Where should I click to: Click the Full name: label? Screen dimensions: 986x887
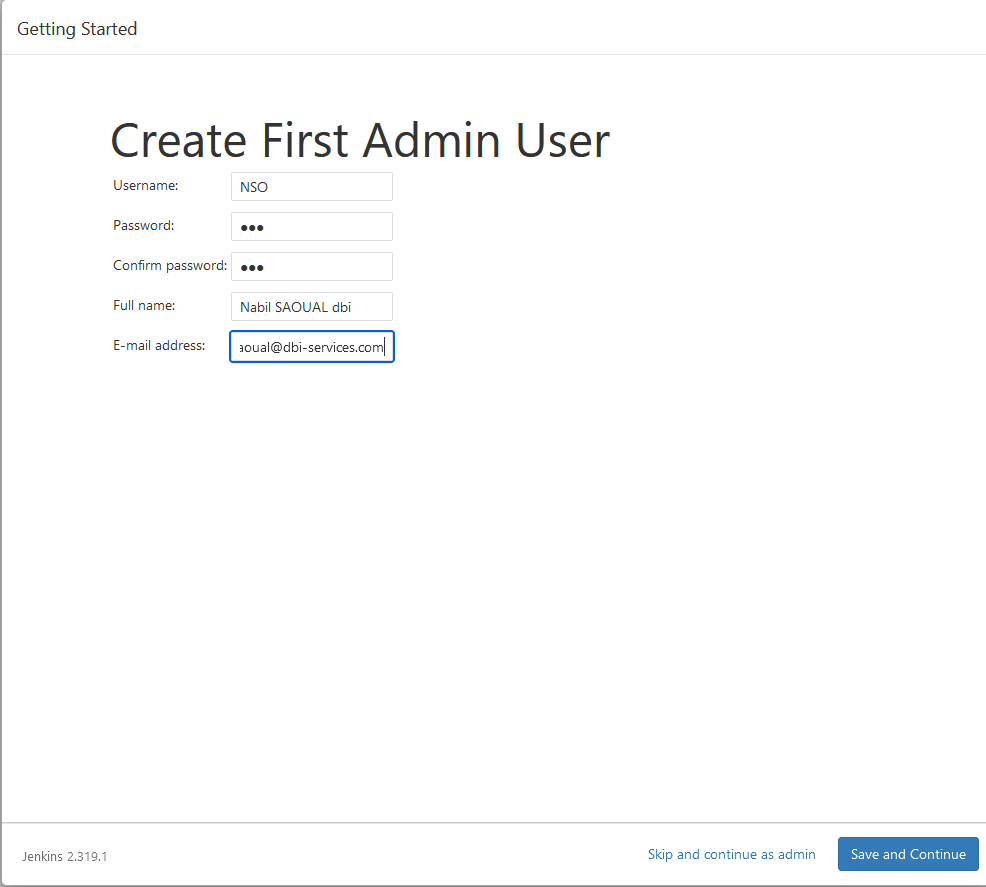coord(144,306)
